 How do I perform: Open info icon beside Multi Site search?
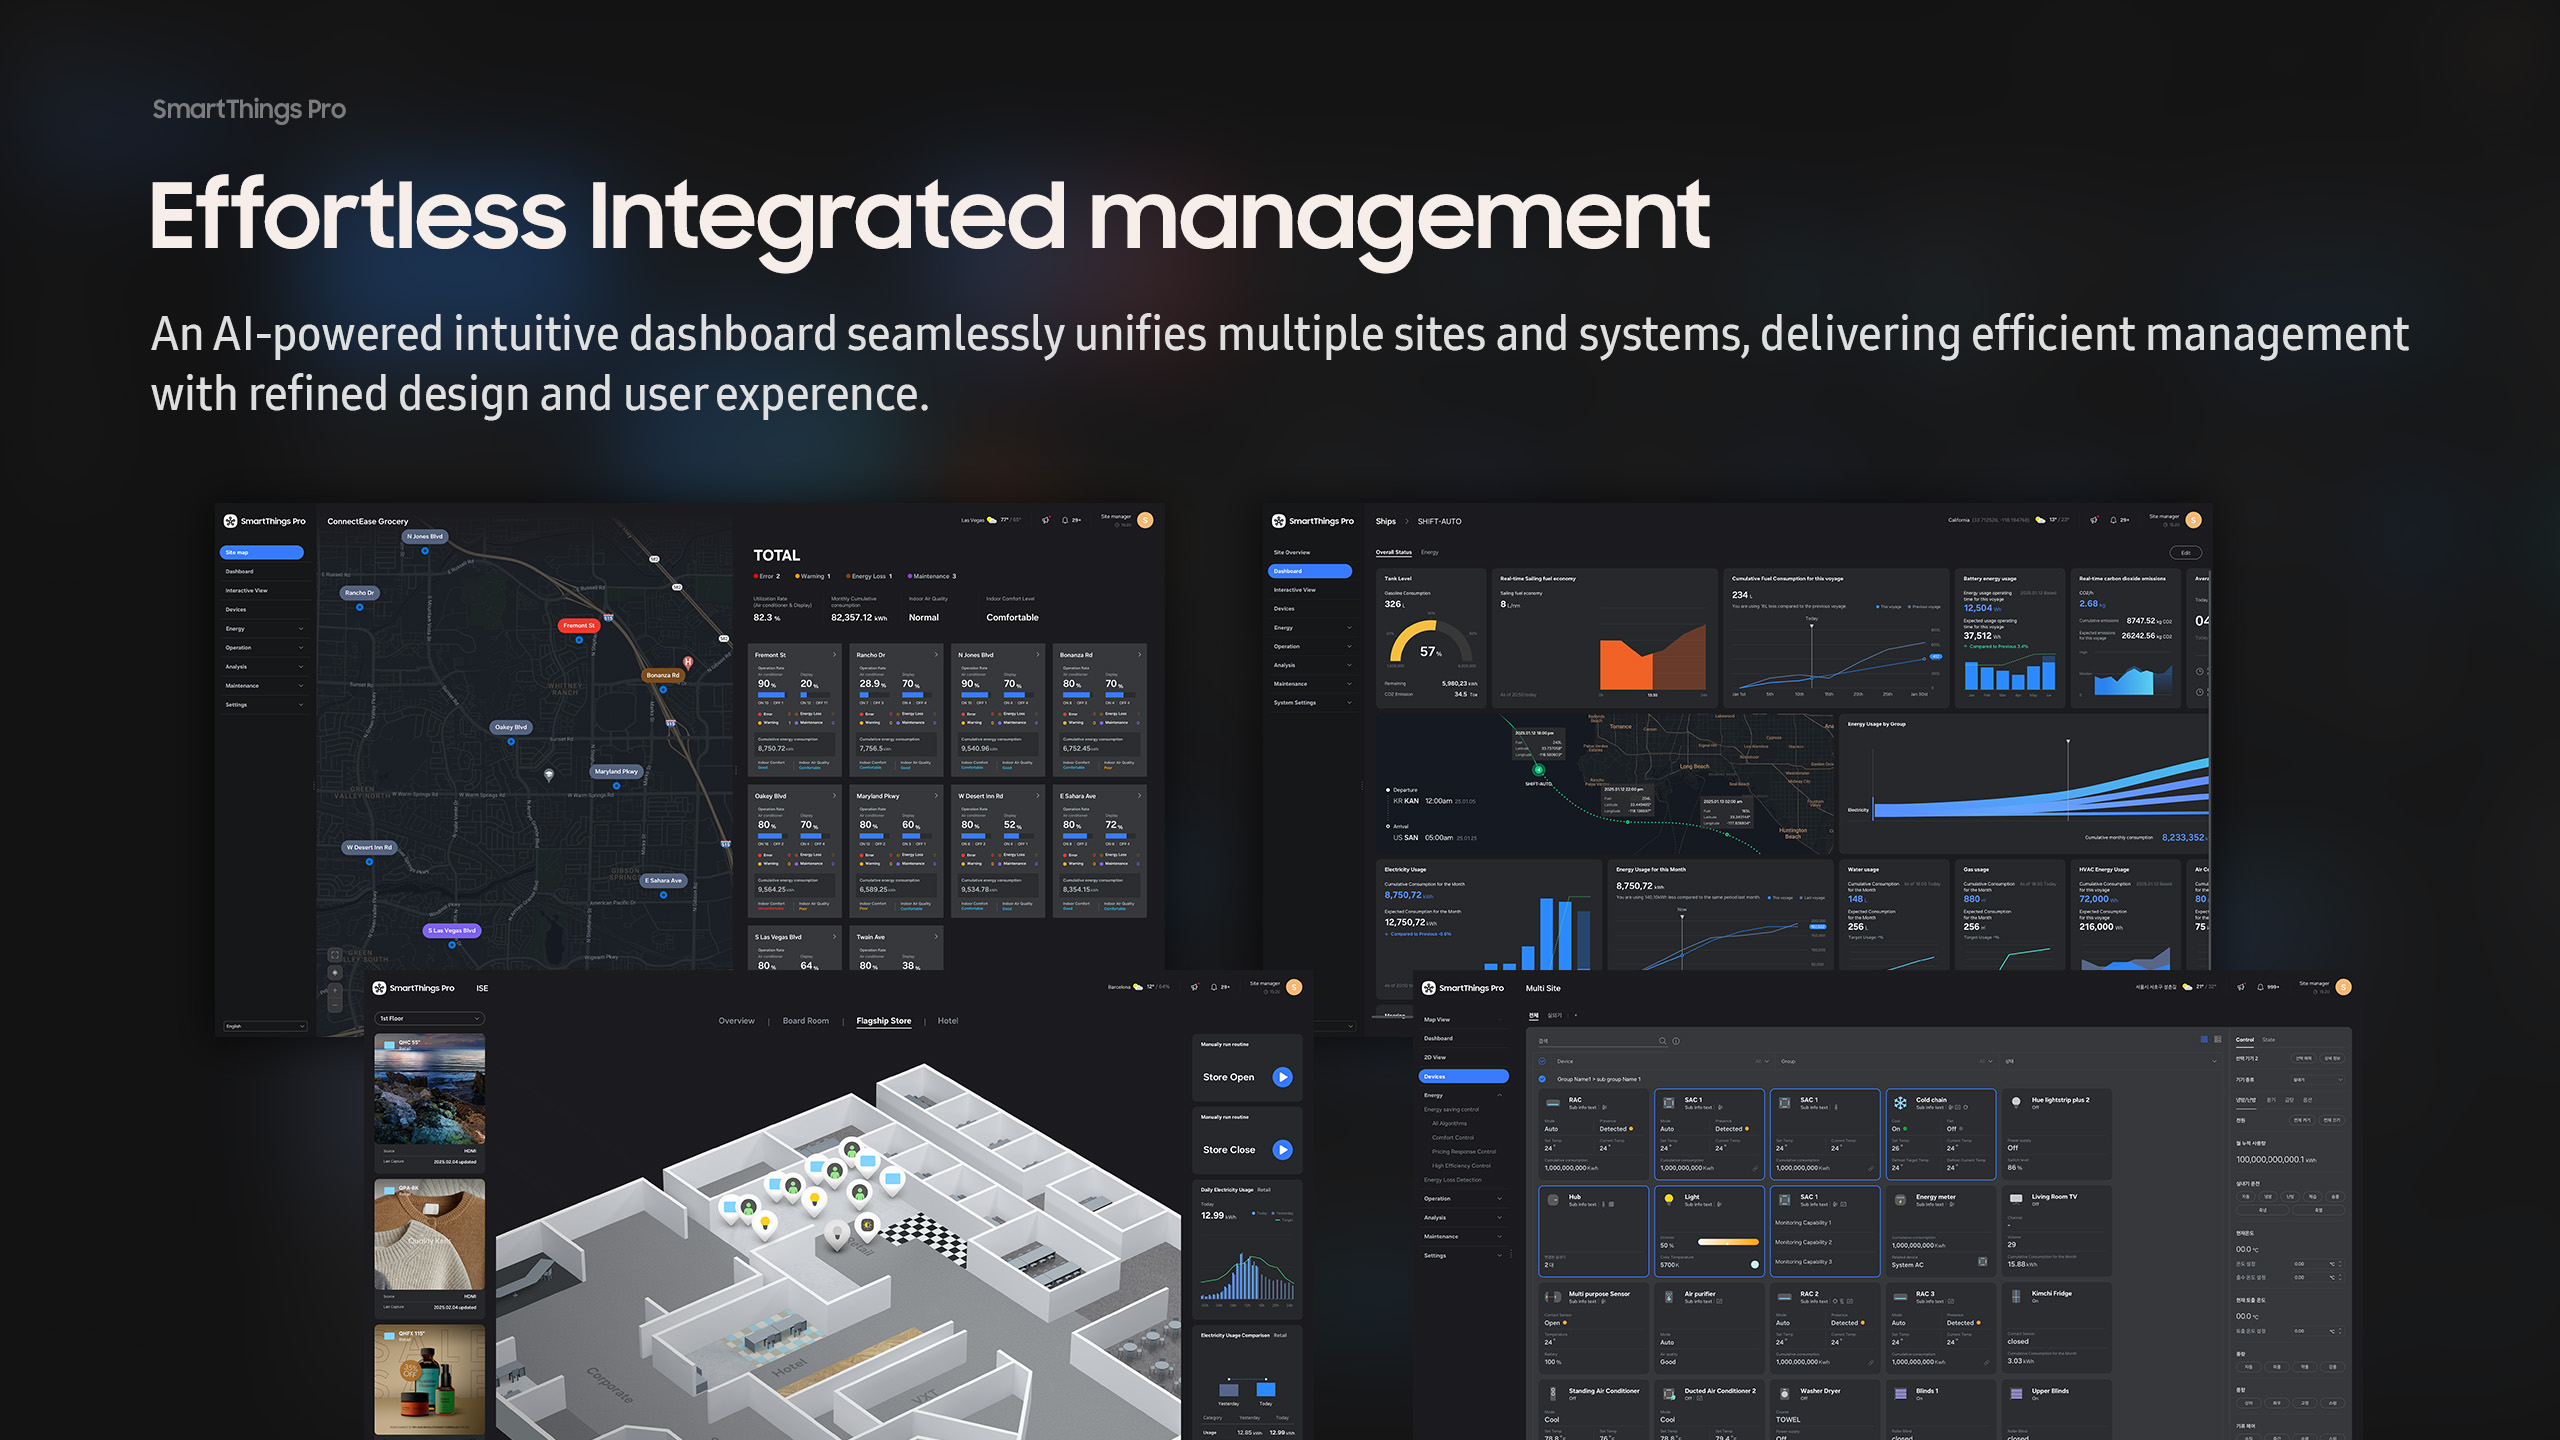click(1676, 1041)
